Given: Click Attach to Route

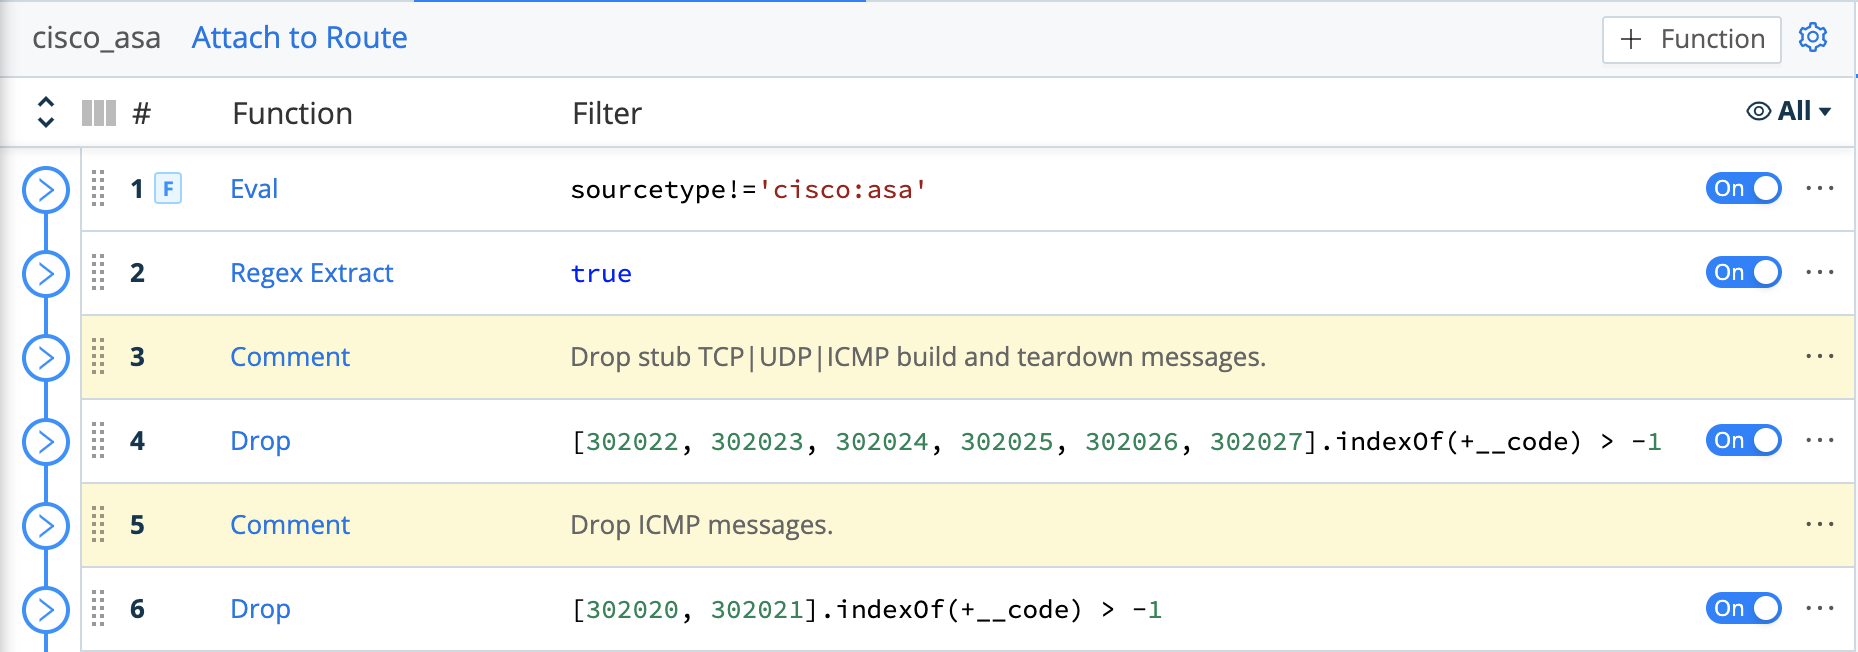Looking at the screenshot, I should click(x=298, y=38).
